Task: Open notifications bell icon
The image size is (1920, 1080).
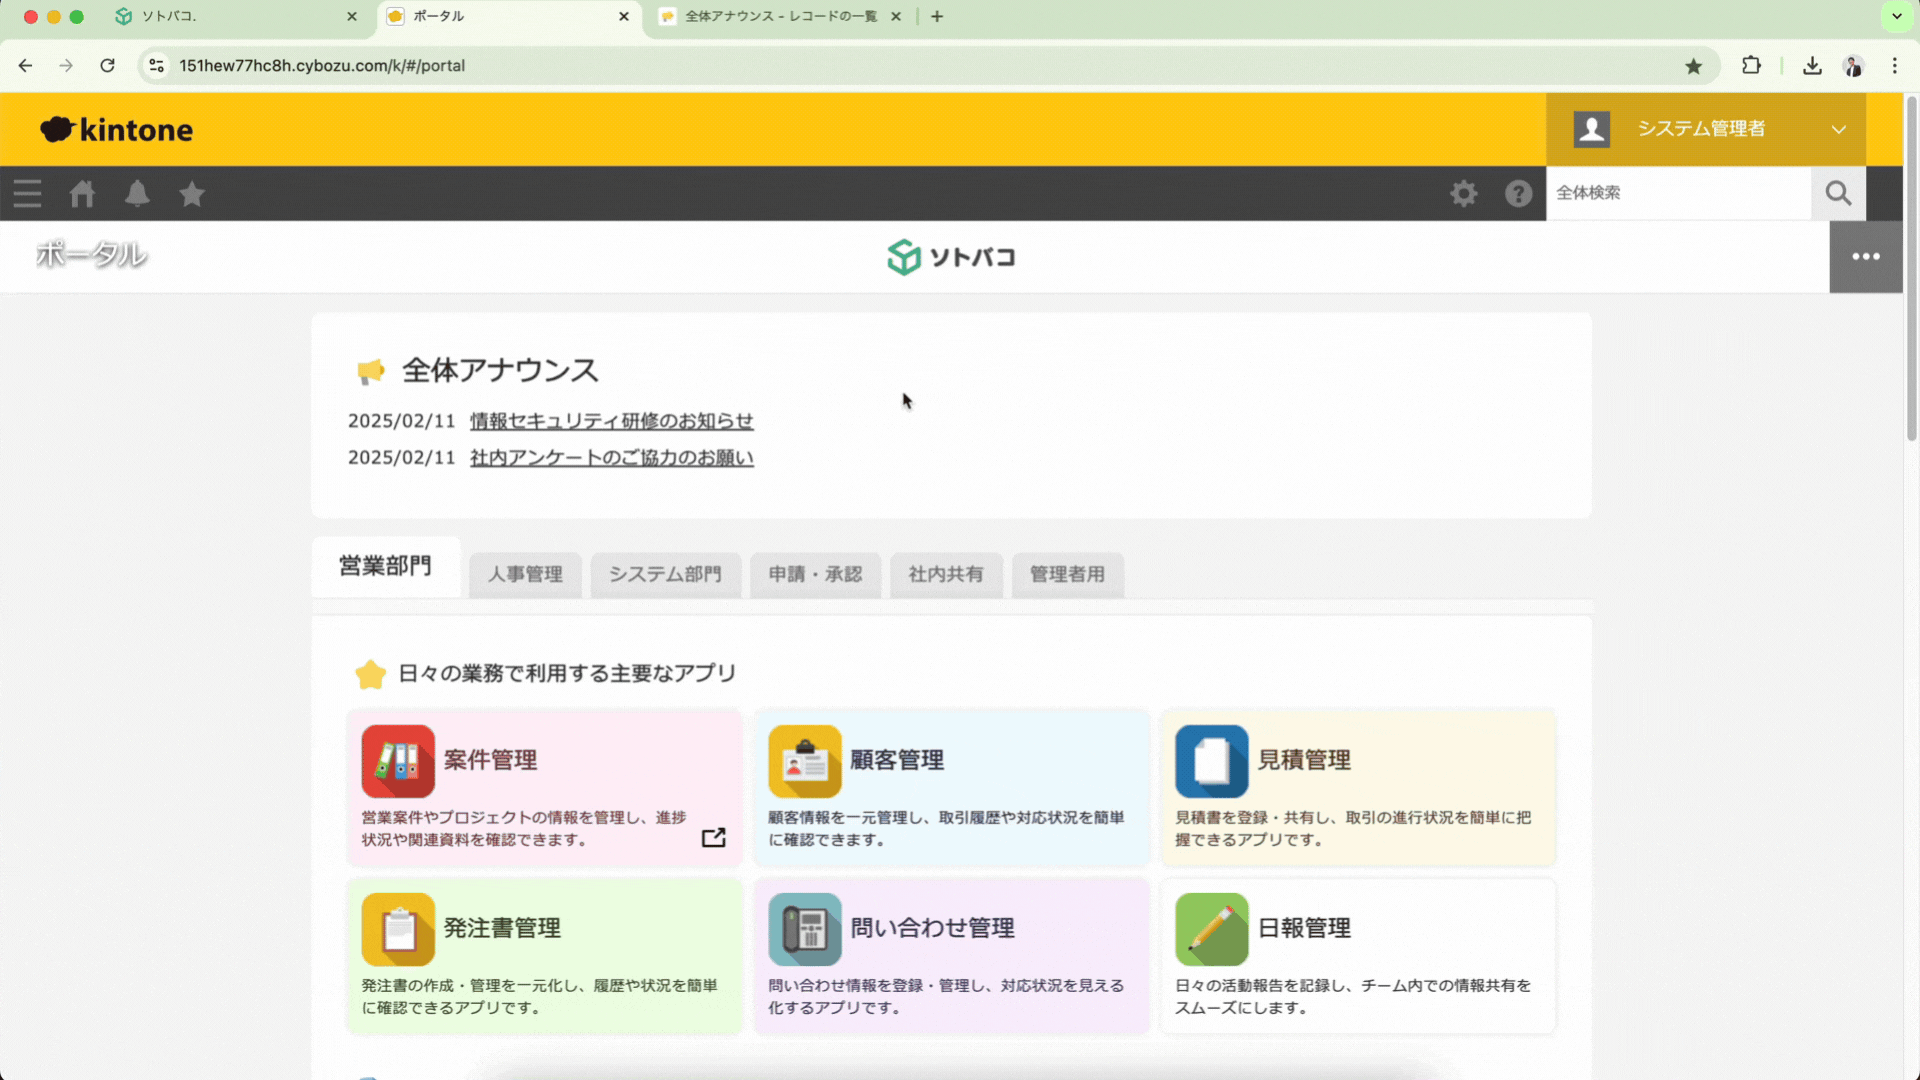Action: tap(137, 194)
